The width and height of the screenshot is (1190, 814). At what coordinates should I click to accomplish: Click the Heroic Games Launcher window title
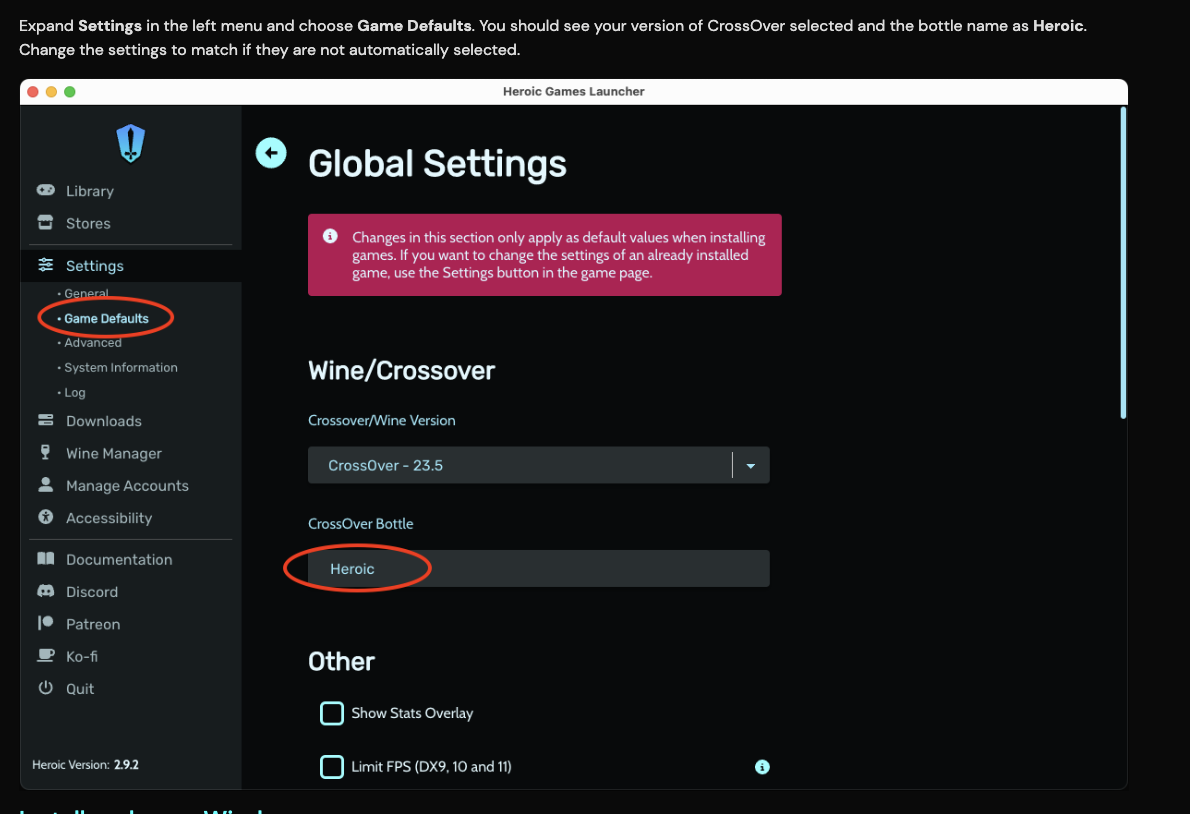[574, 91]
